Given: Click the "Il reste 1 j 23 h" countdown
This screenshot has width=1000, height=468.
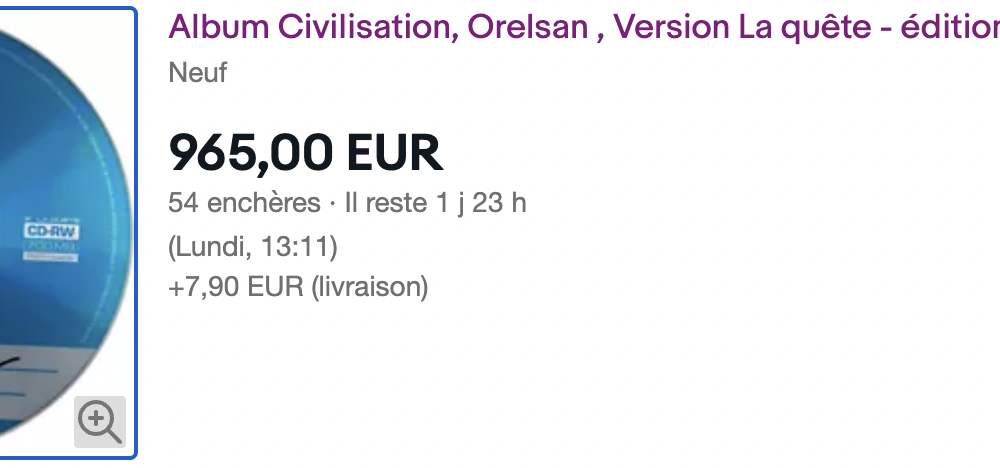Looking at the screenshot, I should [435, 203].
